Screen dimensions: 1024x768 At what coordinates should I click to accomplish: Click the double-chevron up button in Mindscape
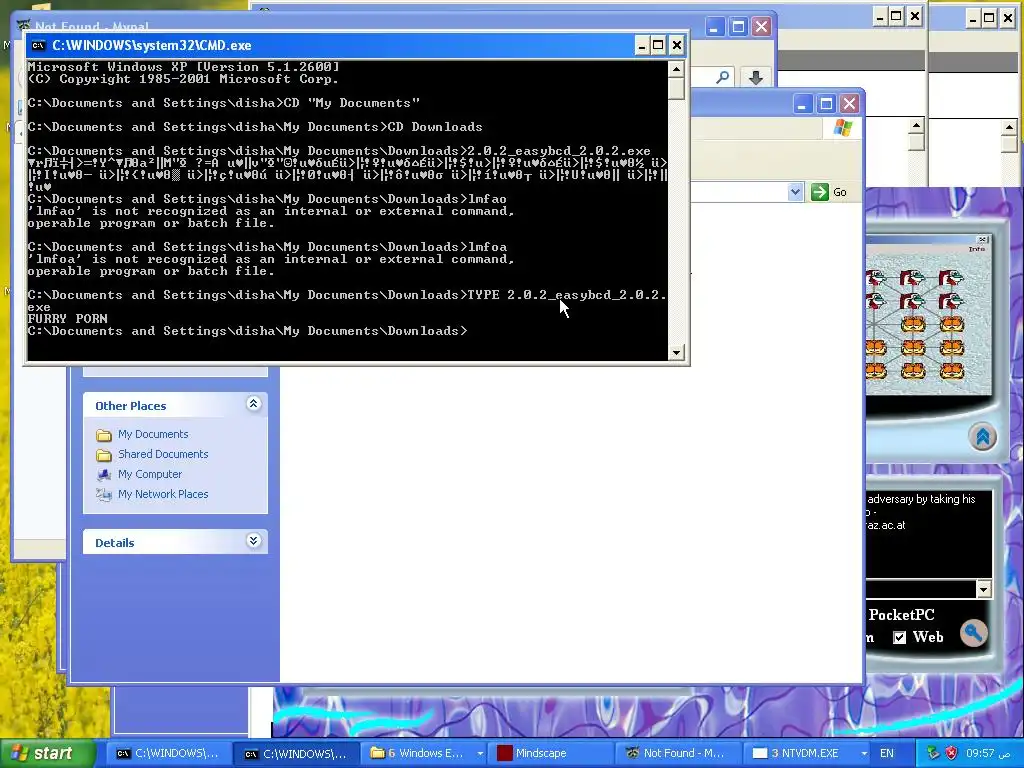pyautogui.click(x=983, y=436)
